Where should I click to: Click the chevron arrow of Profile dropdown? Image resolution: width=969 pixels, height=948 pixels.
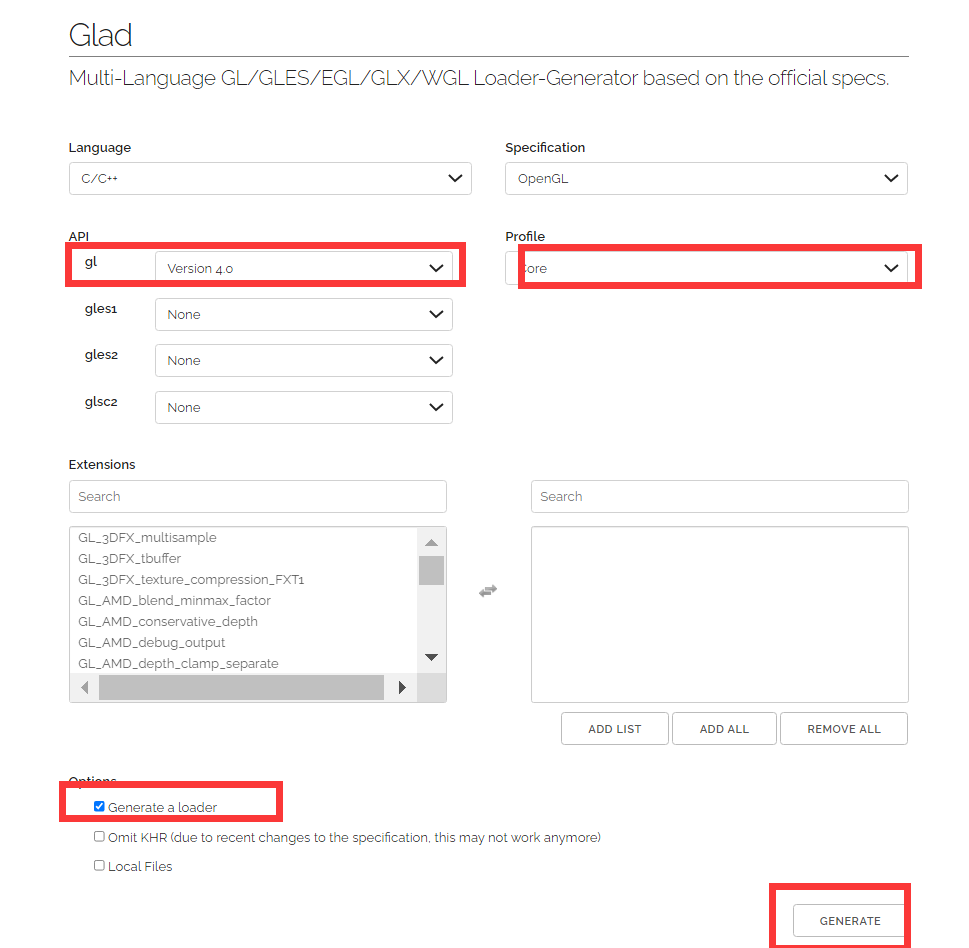[x=891, y=268]
